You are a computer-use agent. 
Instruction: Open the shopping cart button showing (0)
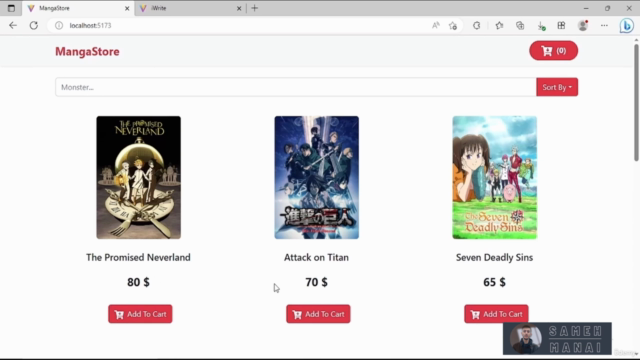point(553,51)
